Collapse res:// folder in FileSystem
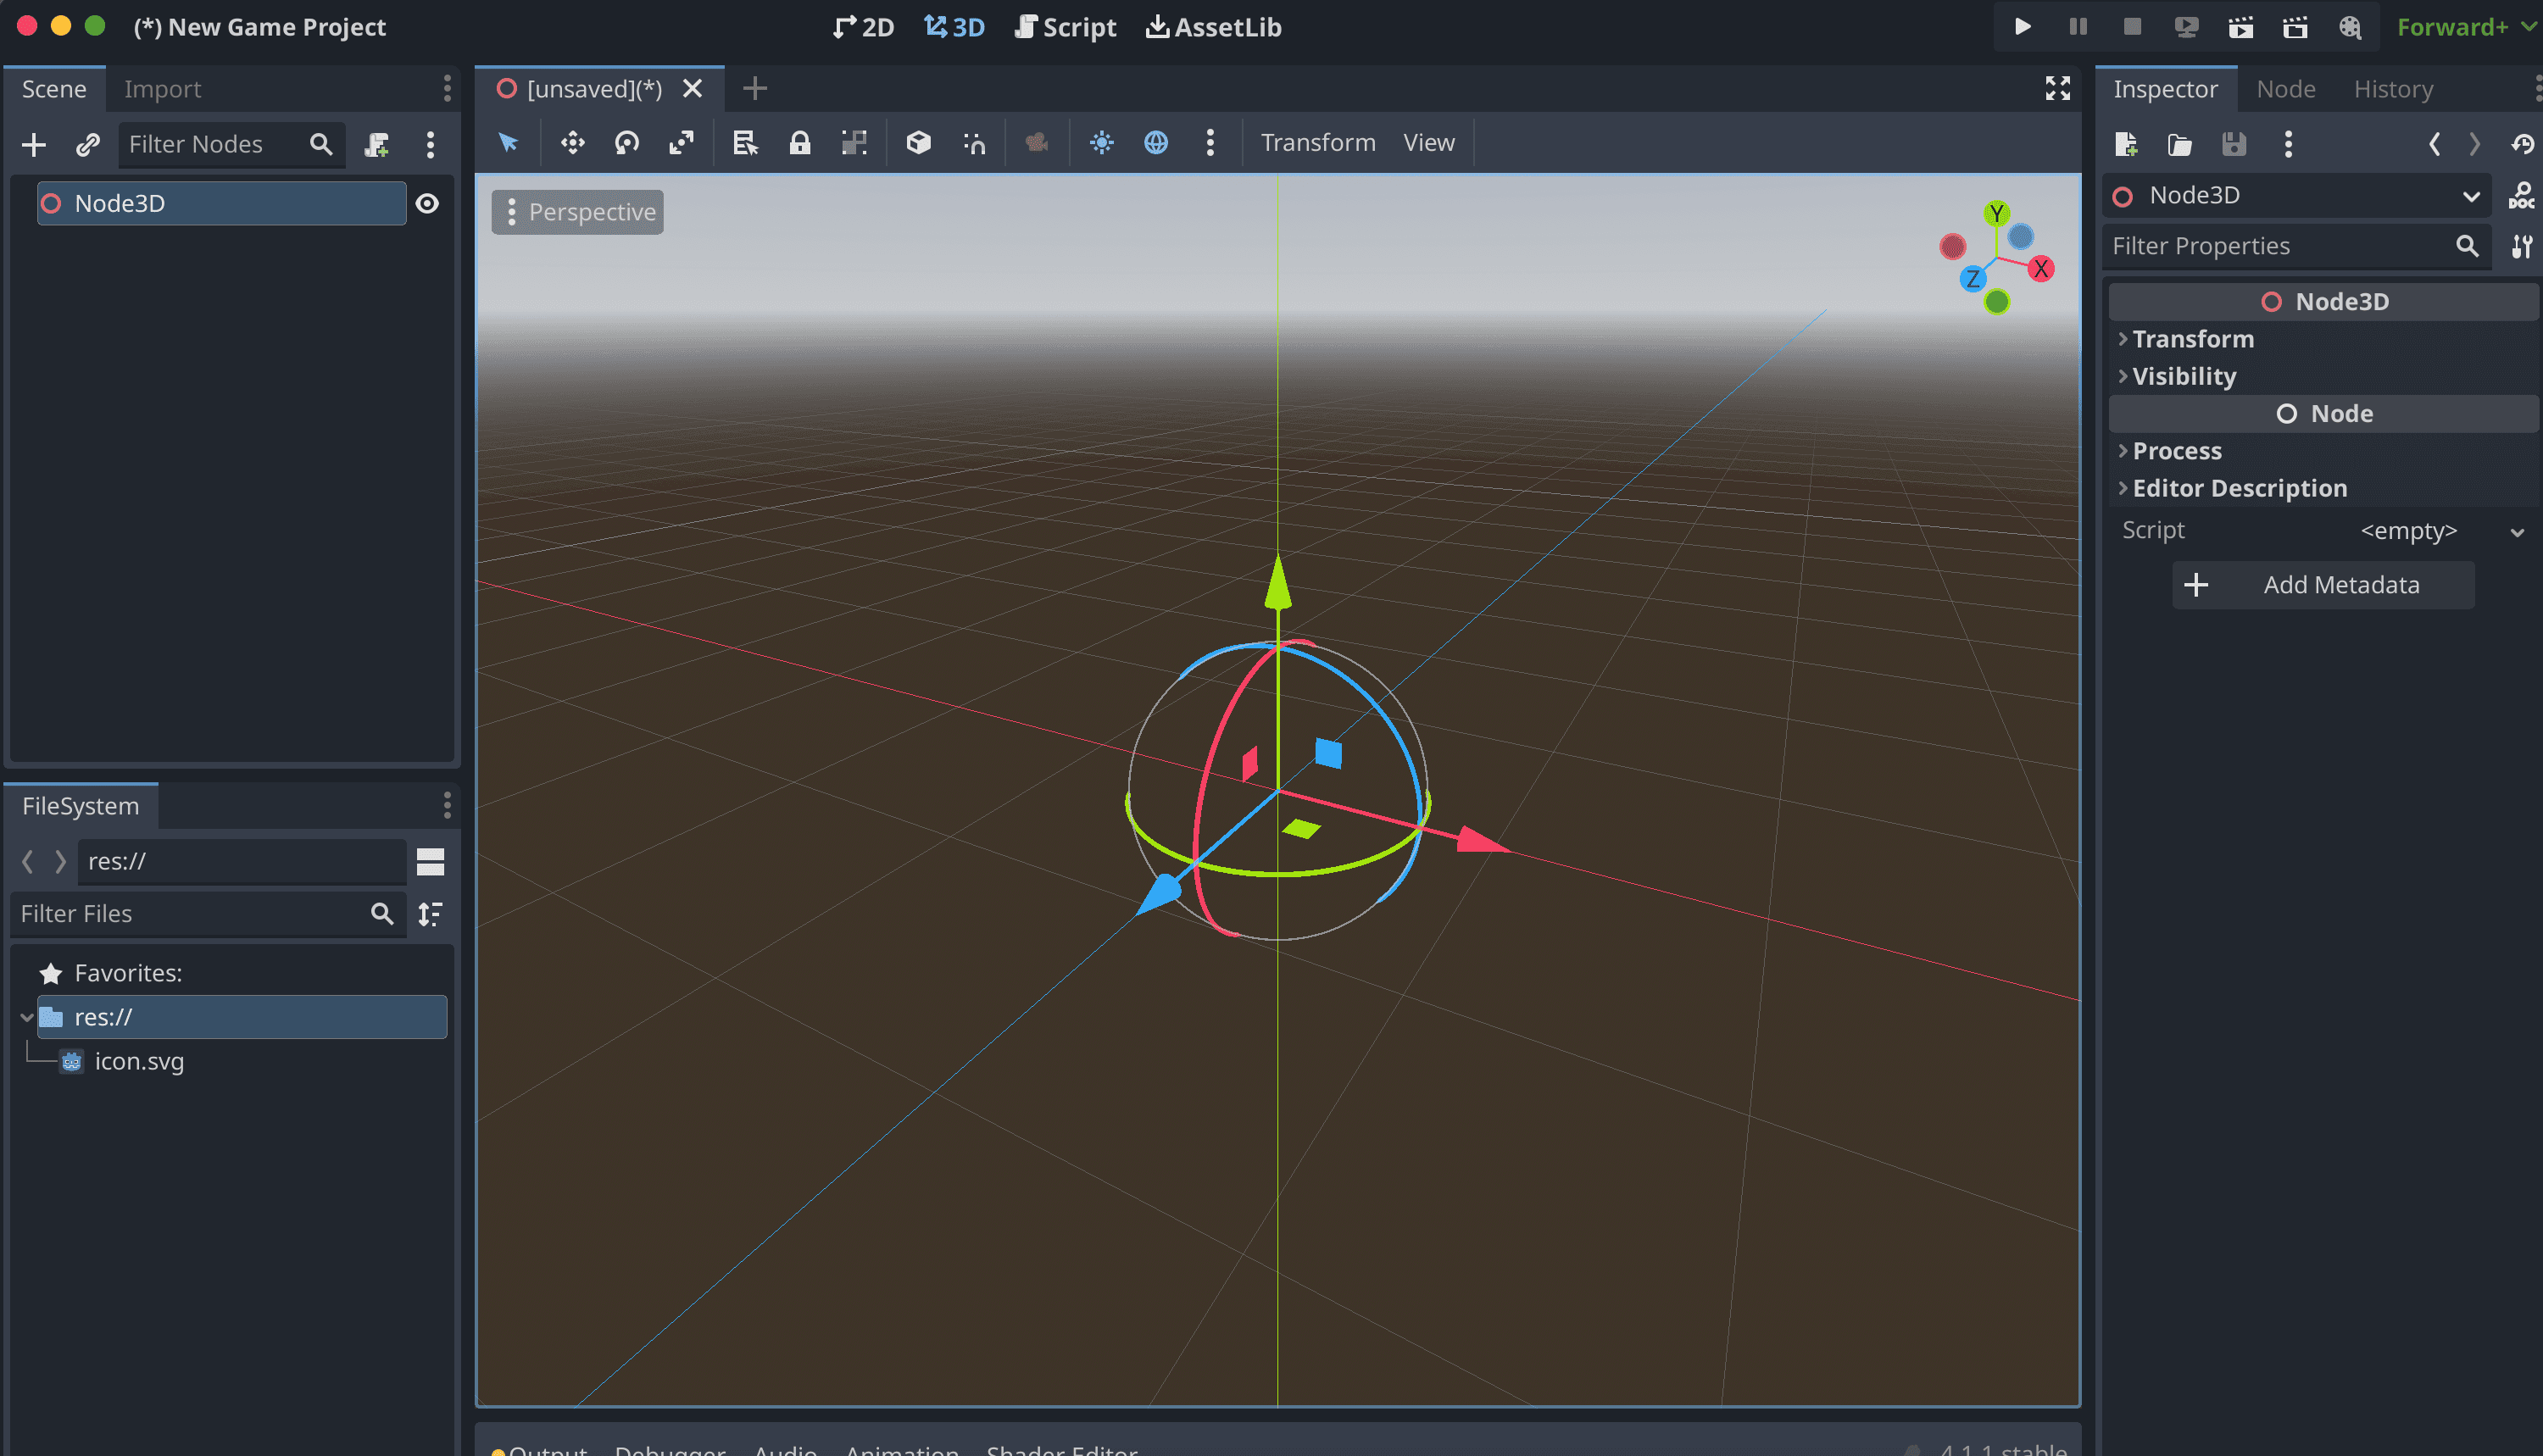This screenshot has height=1456, width=2543. 27,1018
